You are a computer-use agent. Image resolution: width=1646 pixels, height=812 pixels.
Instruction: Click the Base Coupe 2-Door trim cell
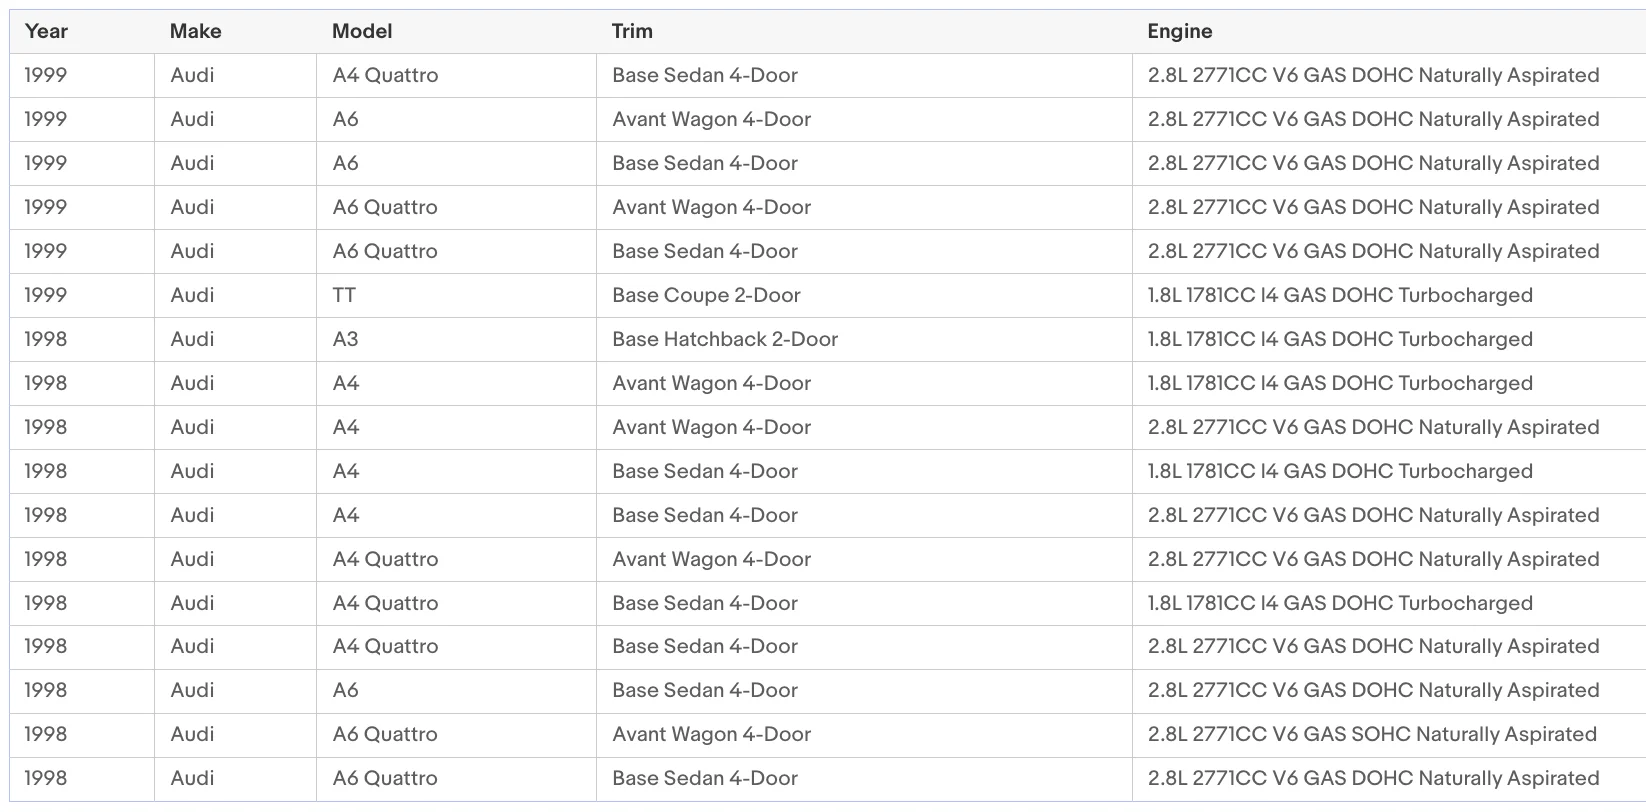(864, 295)
